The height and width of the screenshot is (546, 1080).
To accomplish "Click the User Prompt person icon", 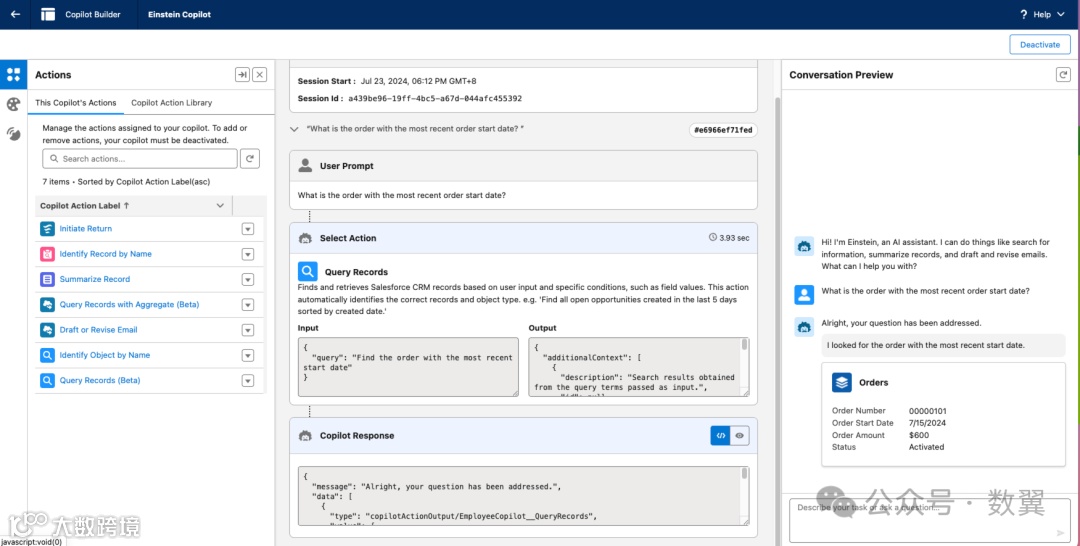I will click(305, 165).
